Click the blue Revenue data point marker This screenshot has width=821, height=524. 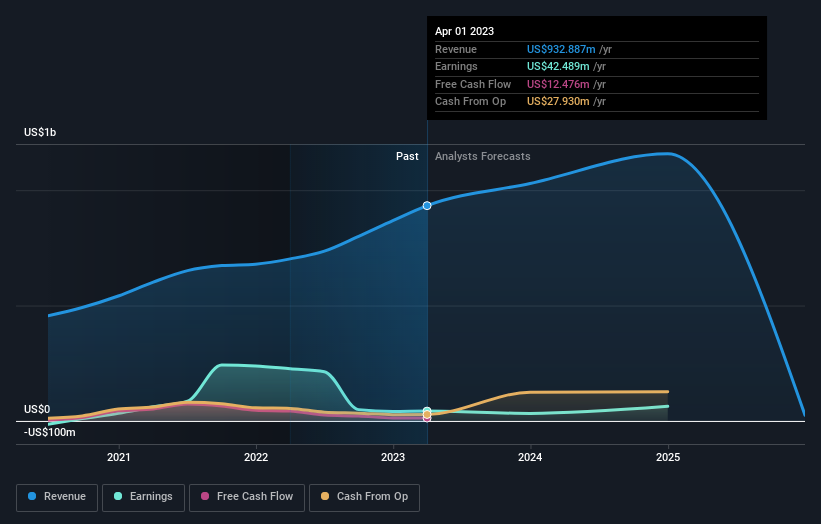click(x=427, y=206)
